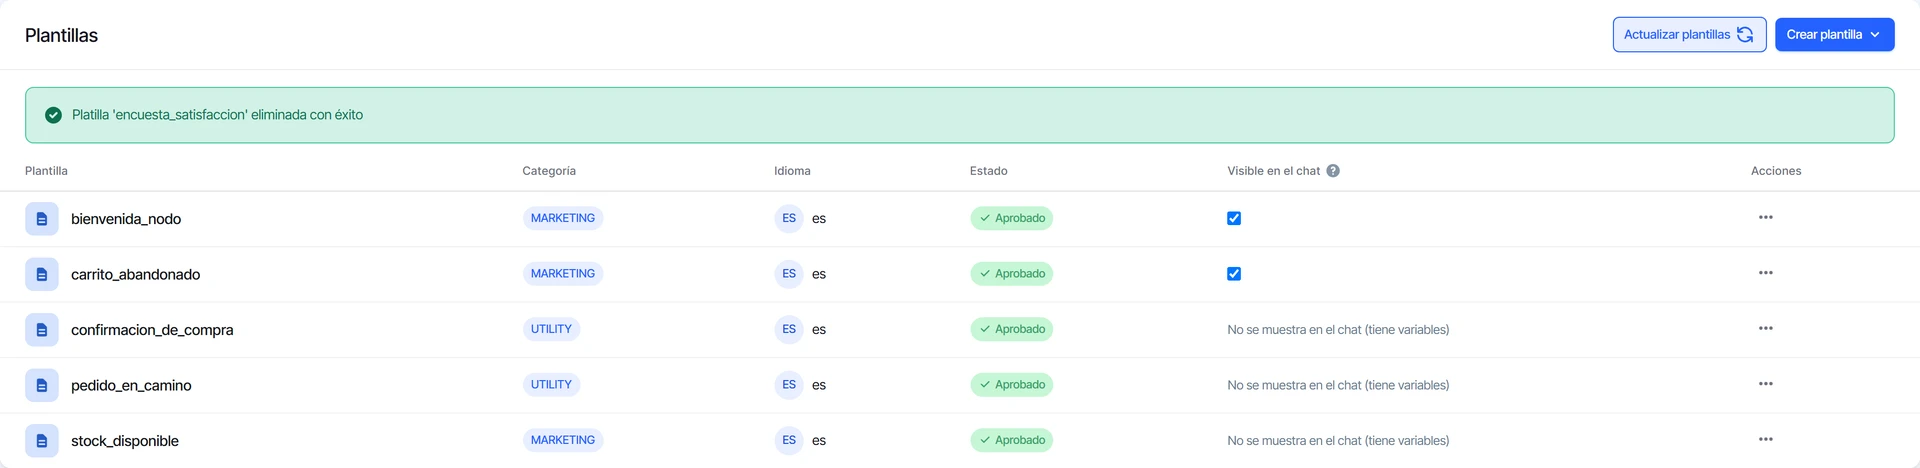Click the carrito_abandonado template document icon
The image size is (1920, 468).
tap(42, 274)
